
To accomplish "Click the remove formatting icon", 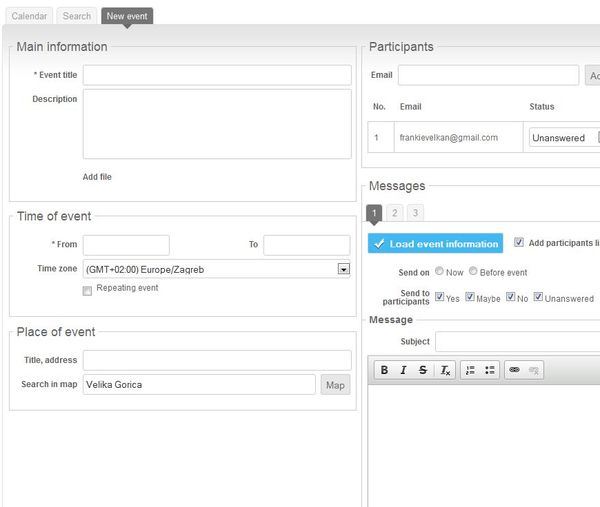I will click(x=445, y=370).
